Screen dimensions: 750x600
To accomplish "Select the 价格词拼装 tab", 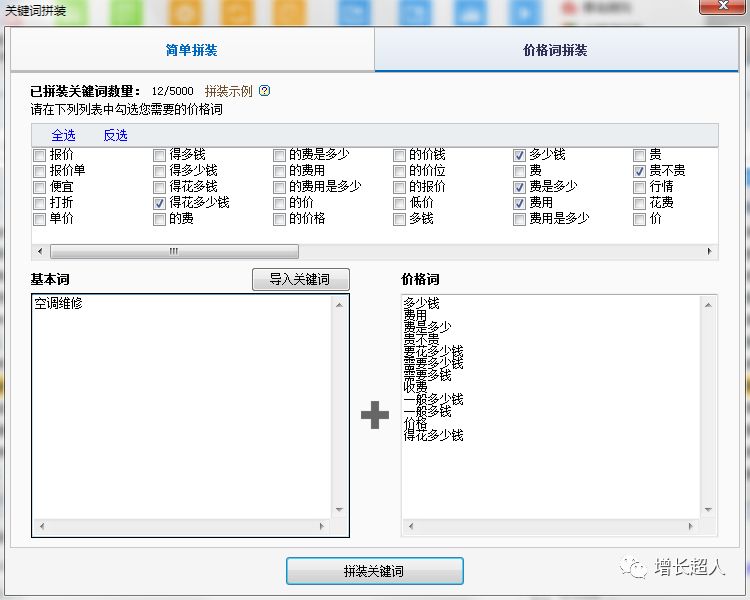I will pyautogui.click(x=555, y=50).
